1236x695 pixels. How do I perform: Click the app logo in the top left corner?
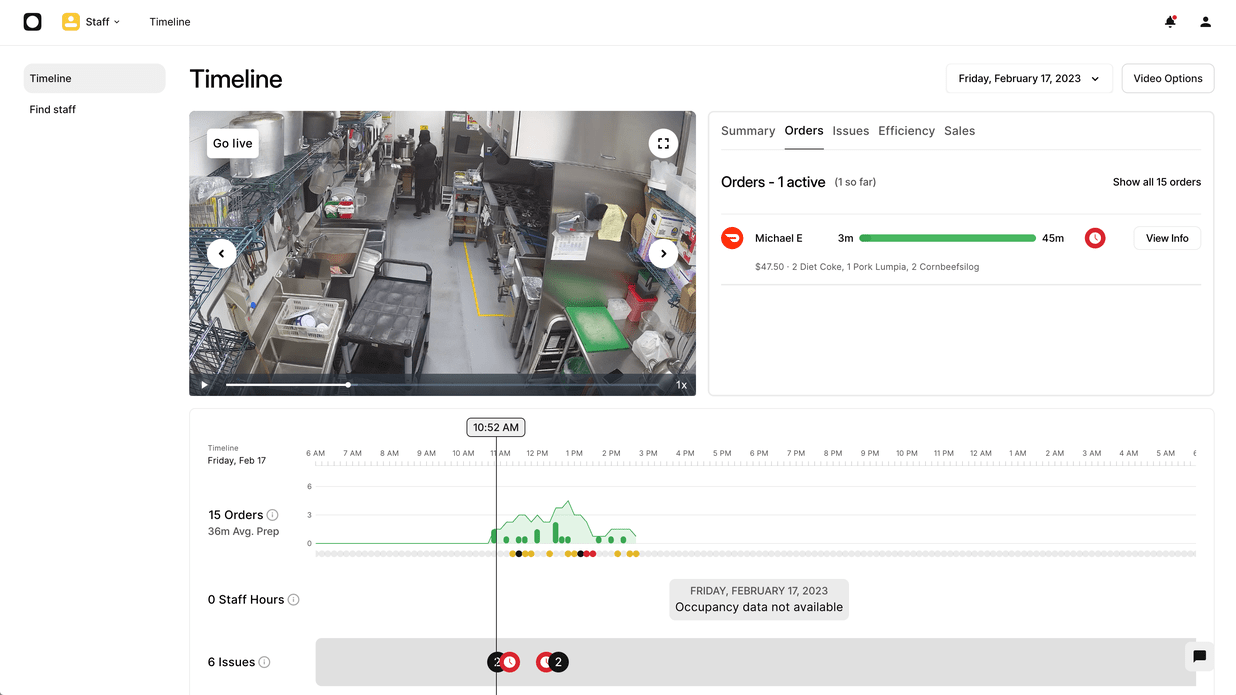pos(32,21)
